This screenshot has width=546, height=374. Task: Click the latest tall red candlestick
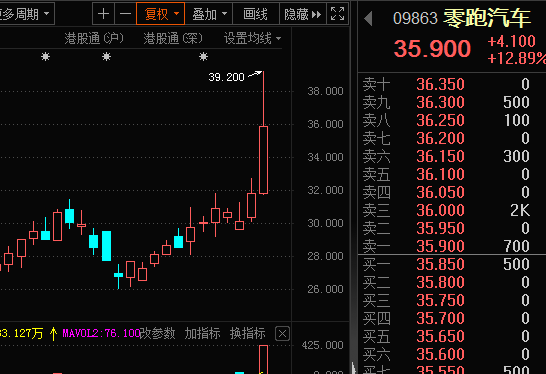(x=263, y=160)
